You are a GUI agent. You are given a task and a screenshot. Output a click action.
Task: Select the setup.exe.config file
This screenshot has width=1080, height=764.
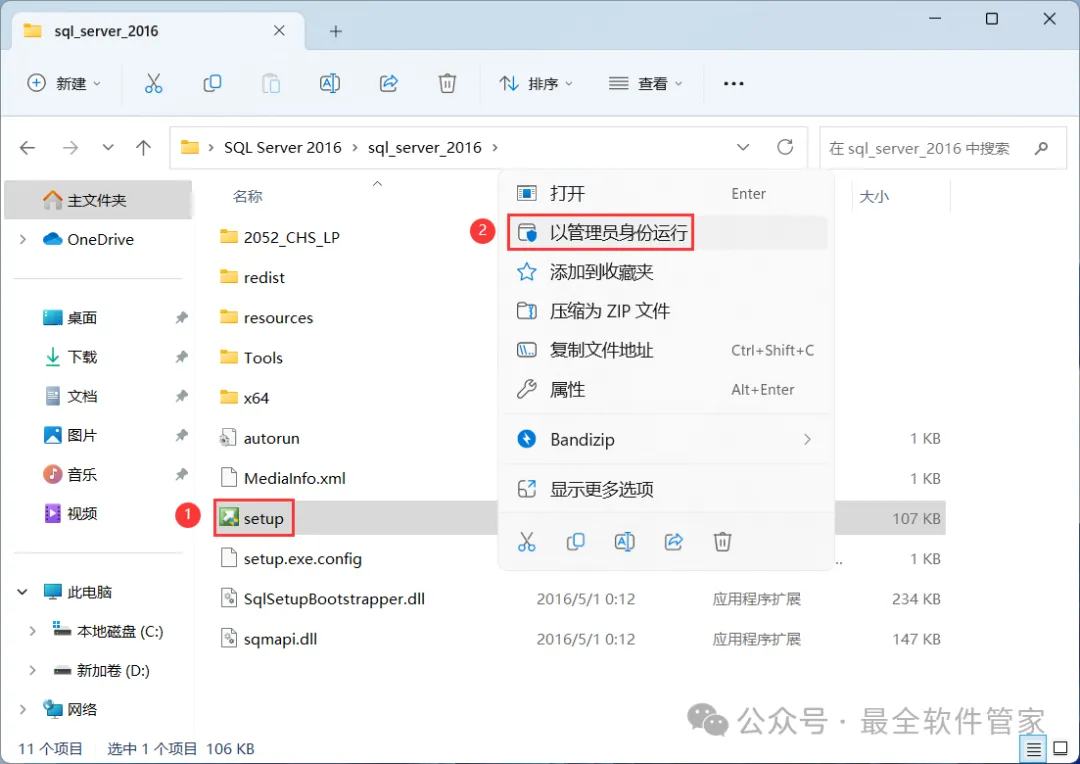coord(291,559)
